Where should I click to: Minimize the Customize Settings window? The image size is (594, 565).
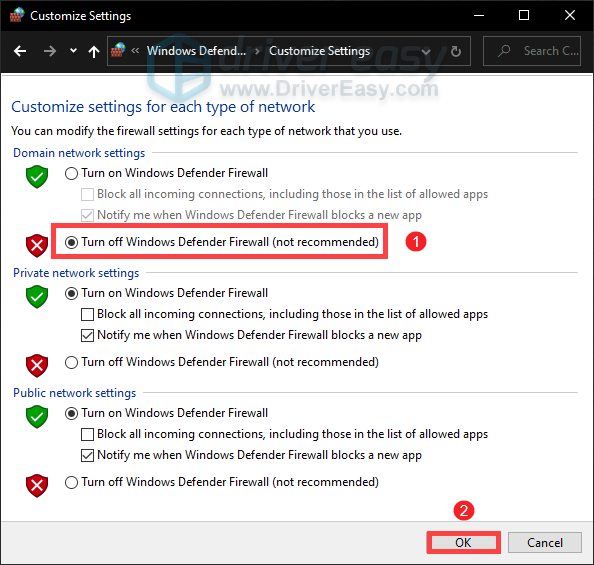pyautogui.click(x=479, y=16)
